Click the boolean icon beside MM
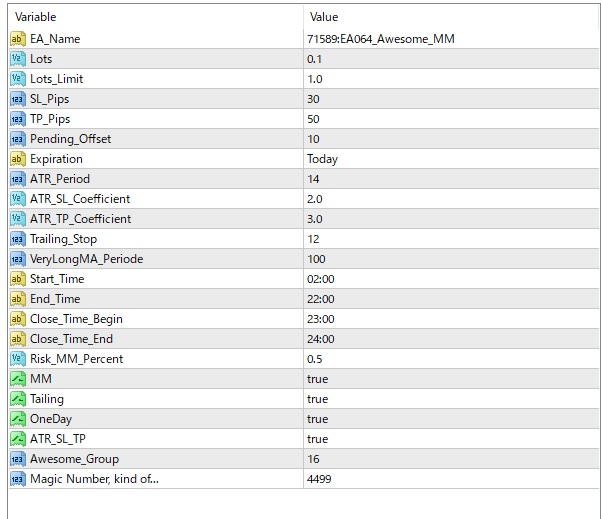This screenshot has width=602, height=519. point(17,379)
